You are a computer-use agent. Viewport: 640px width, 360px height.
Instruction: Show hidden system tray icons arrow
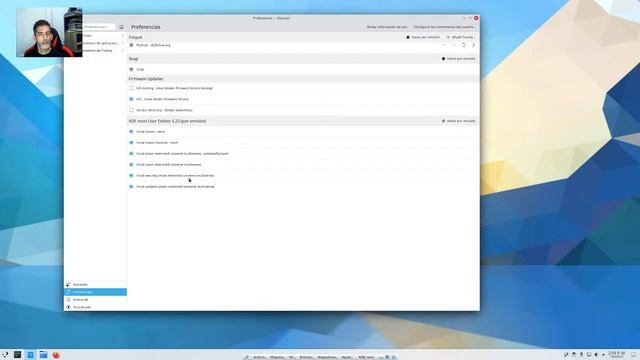click(603, 355)
